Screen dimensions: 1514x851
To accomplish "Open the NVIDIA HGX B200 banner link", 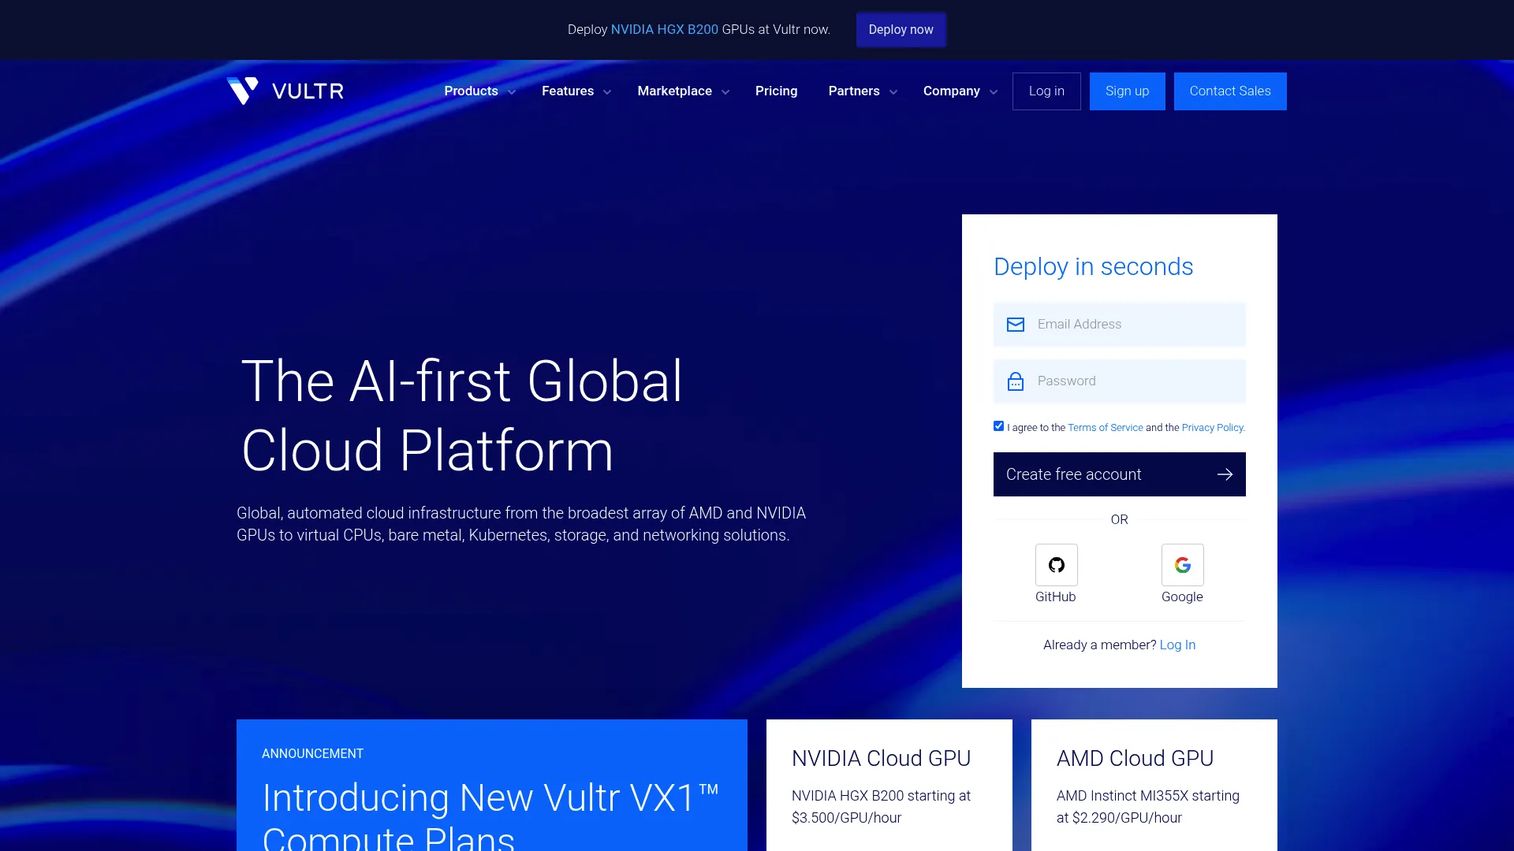I will click(x=665, y=30).
